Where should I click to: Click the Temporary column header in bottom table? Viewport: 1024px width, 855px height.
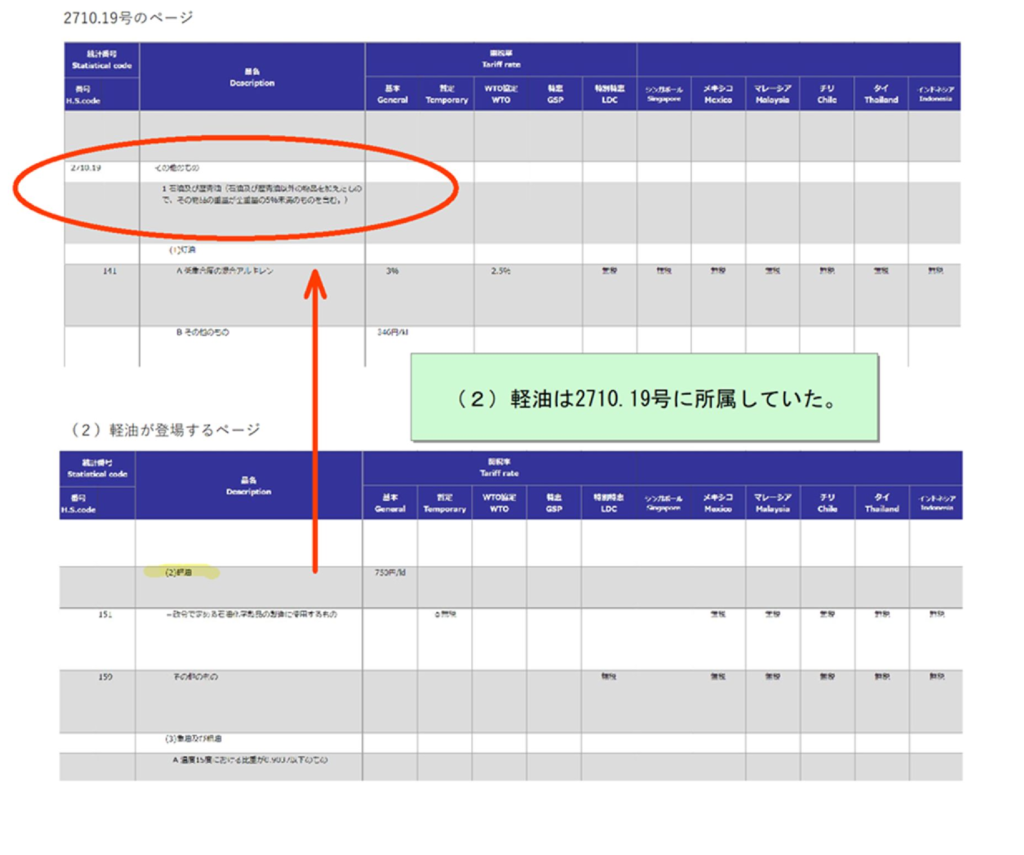445,503
